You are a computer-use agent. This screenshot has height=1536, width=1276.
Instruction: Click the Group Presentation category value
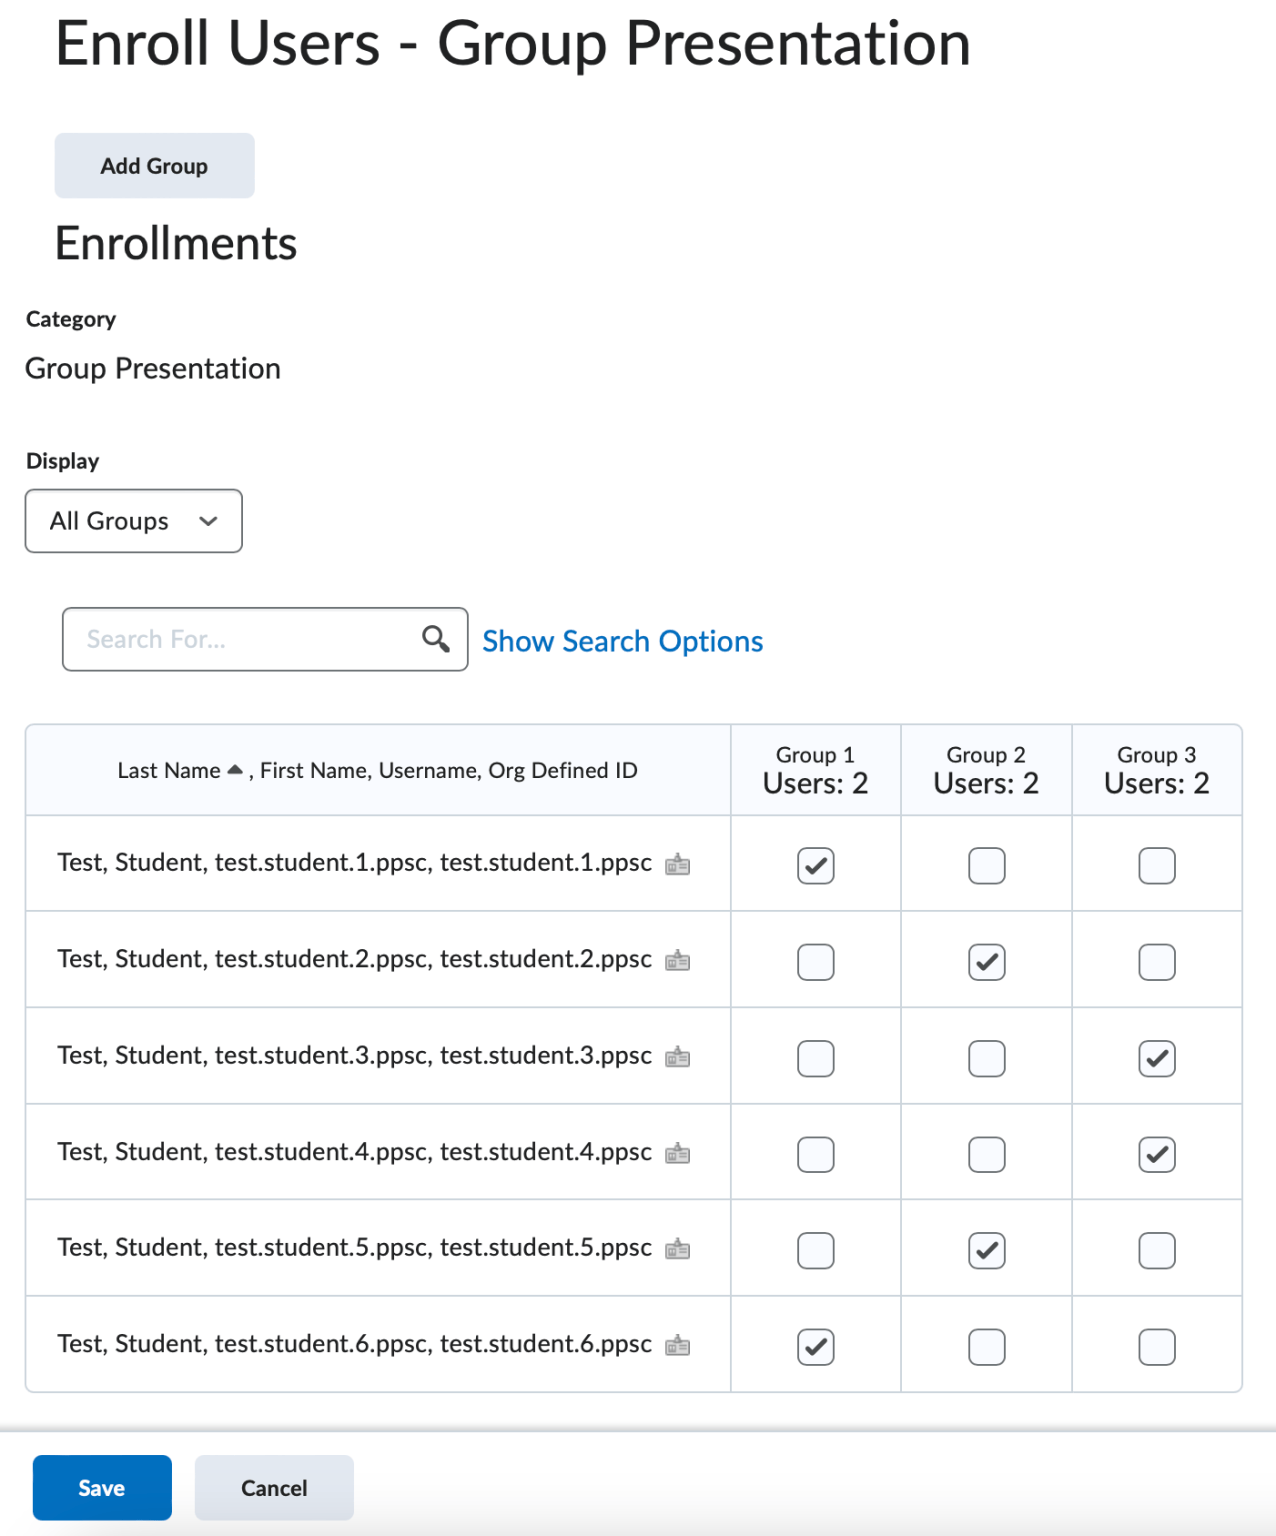coord(153,368)
